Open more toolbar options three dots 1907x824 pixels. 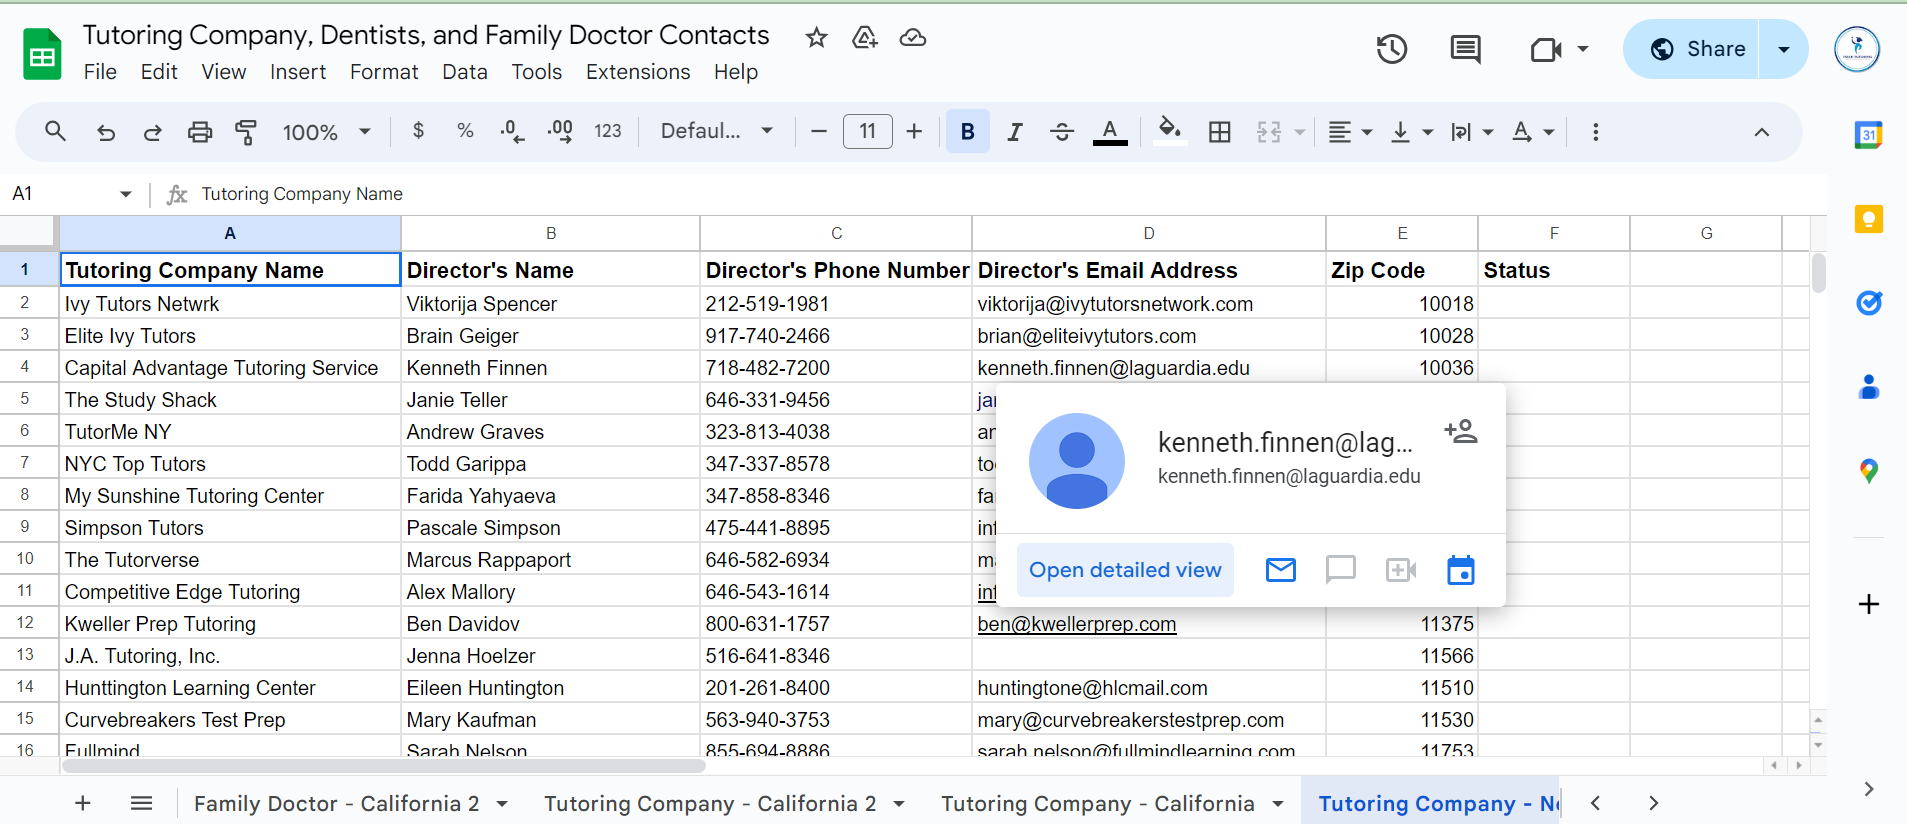coord(1596,132)
